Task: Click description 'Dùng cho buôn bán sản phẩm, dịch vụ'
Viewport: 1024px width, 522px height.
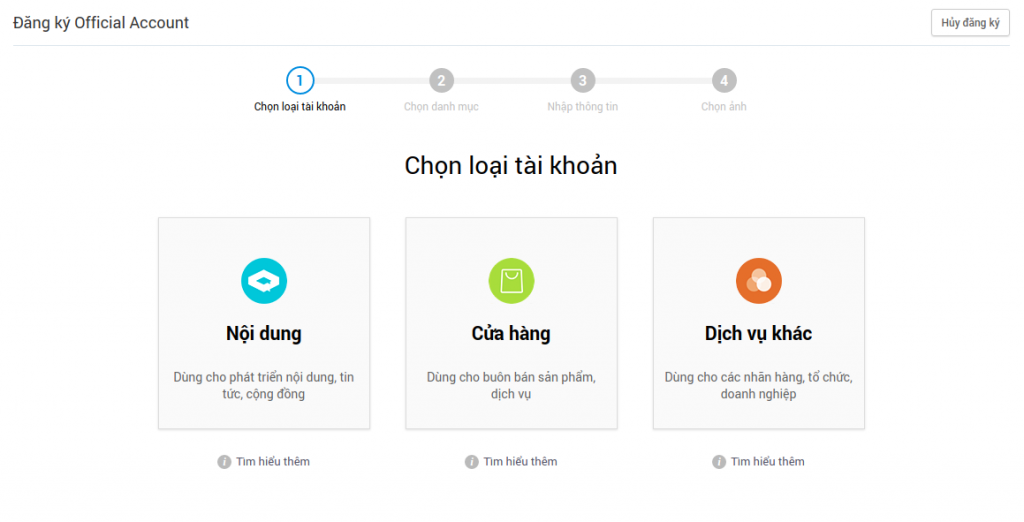Action: click(511, 385)
